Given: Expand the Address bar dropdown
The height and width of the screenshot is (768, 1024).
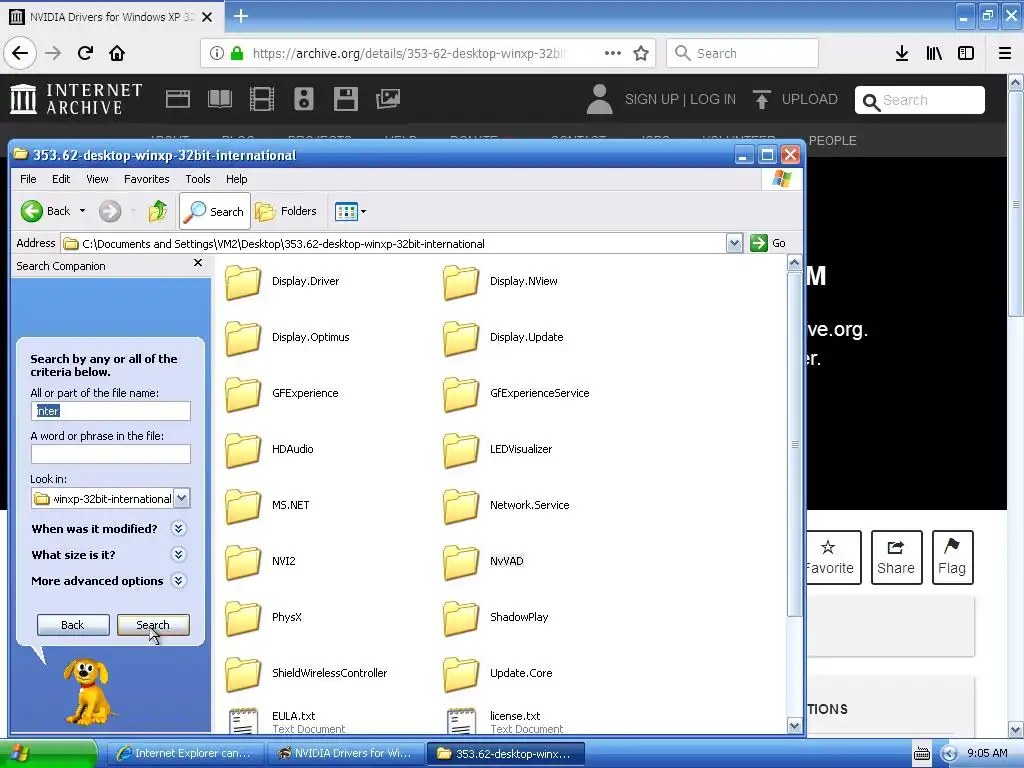Looking at the screenshot, I should pyautogui.click(x=734, y=244).
